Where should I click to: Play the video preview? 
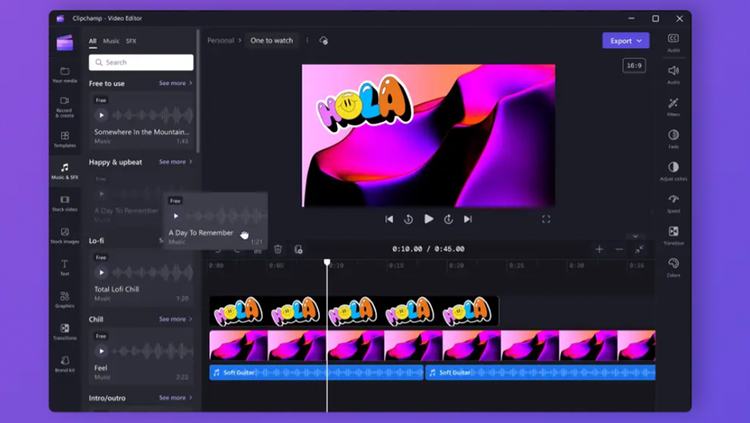[x=429, y=219]
